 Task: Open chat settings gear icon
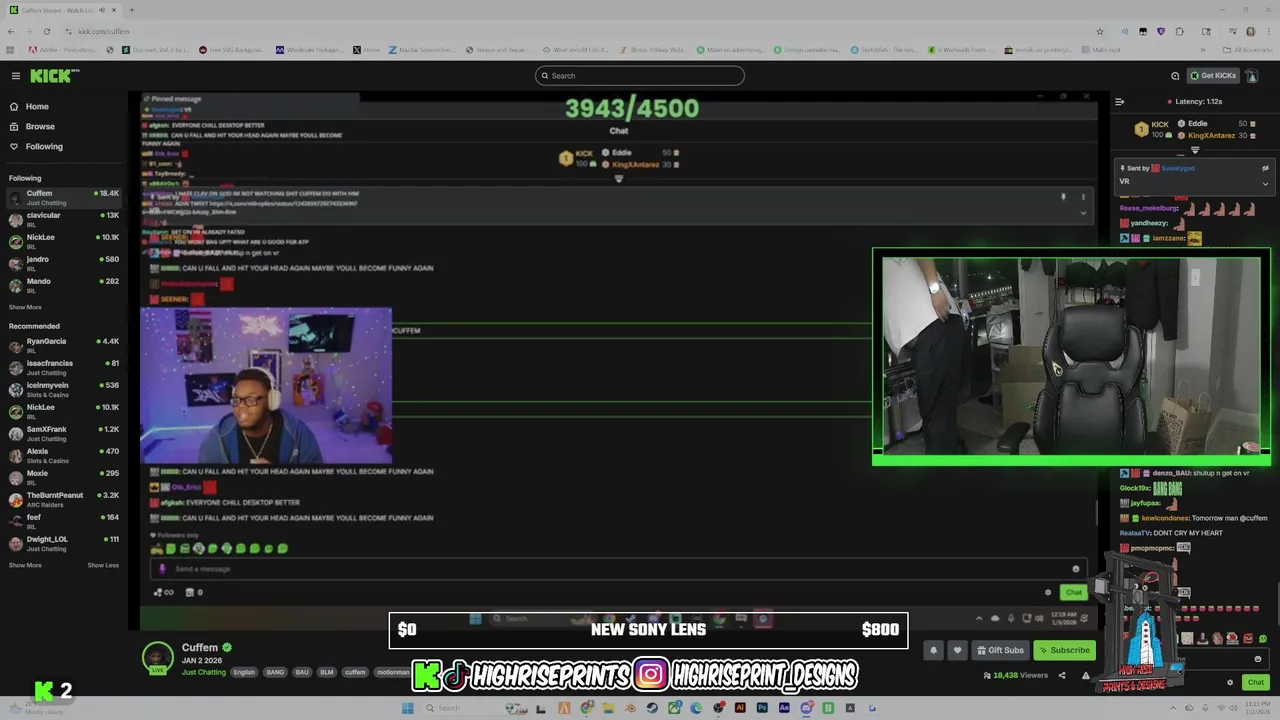pos(1230,682)
